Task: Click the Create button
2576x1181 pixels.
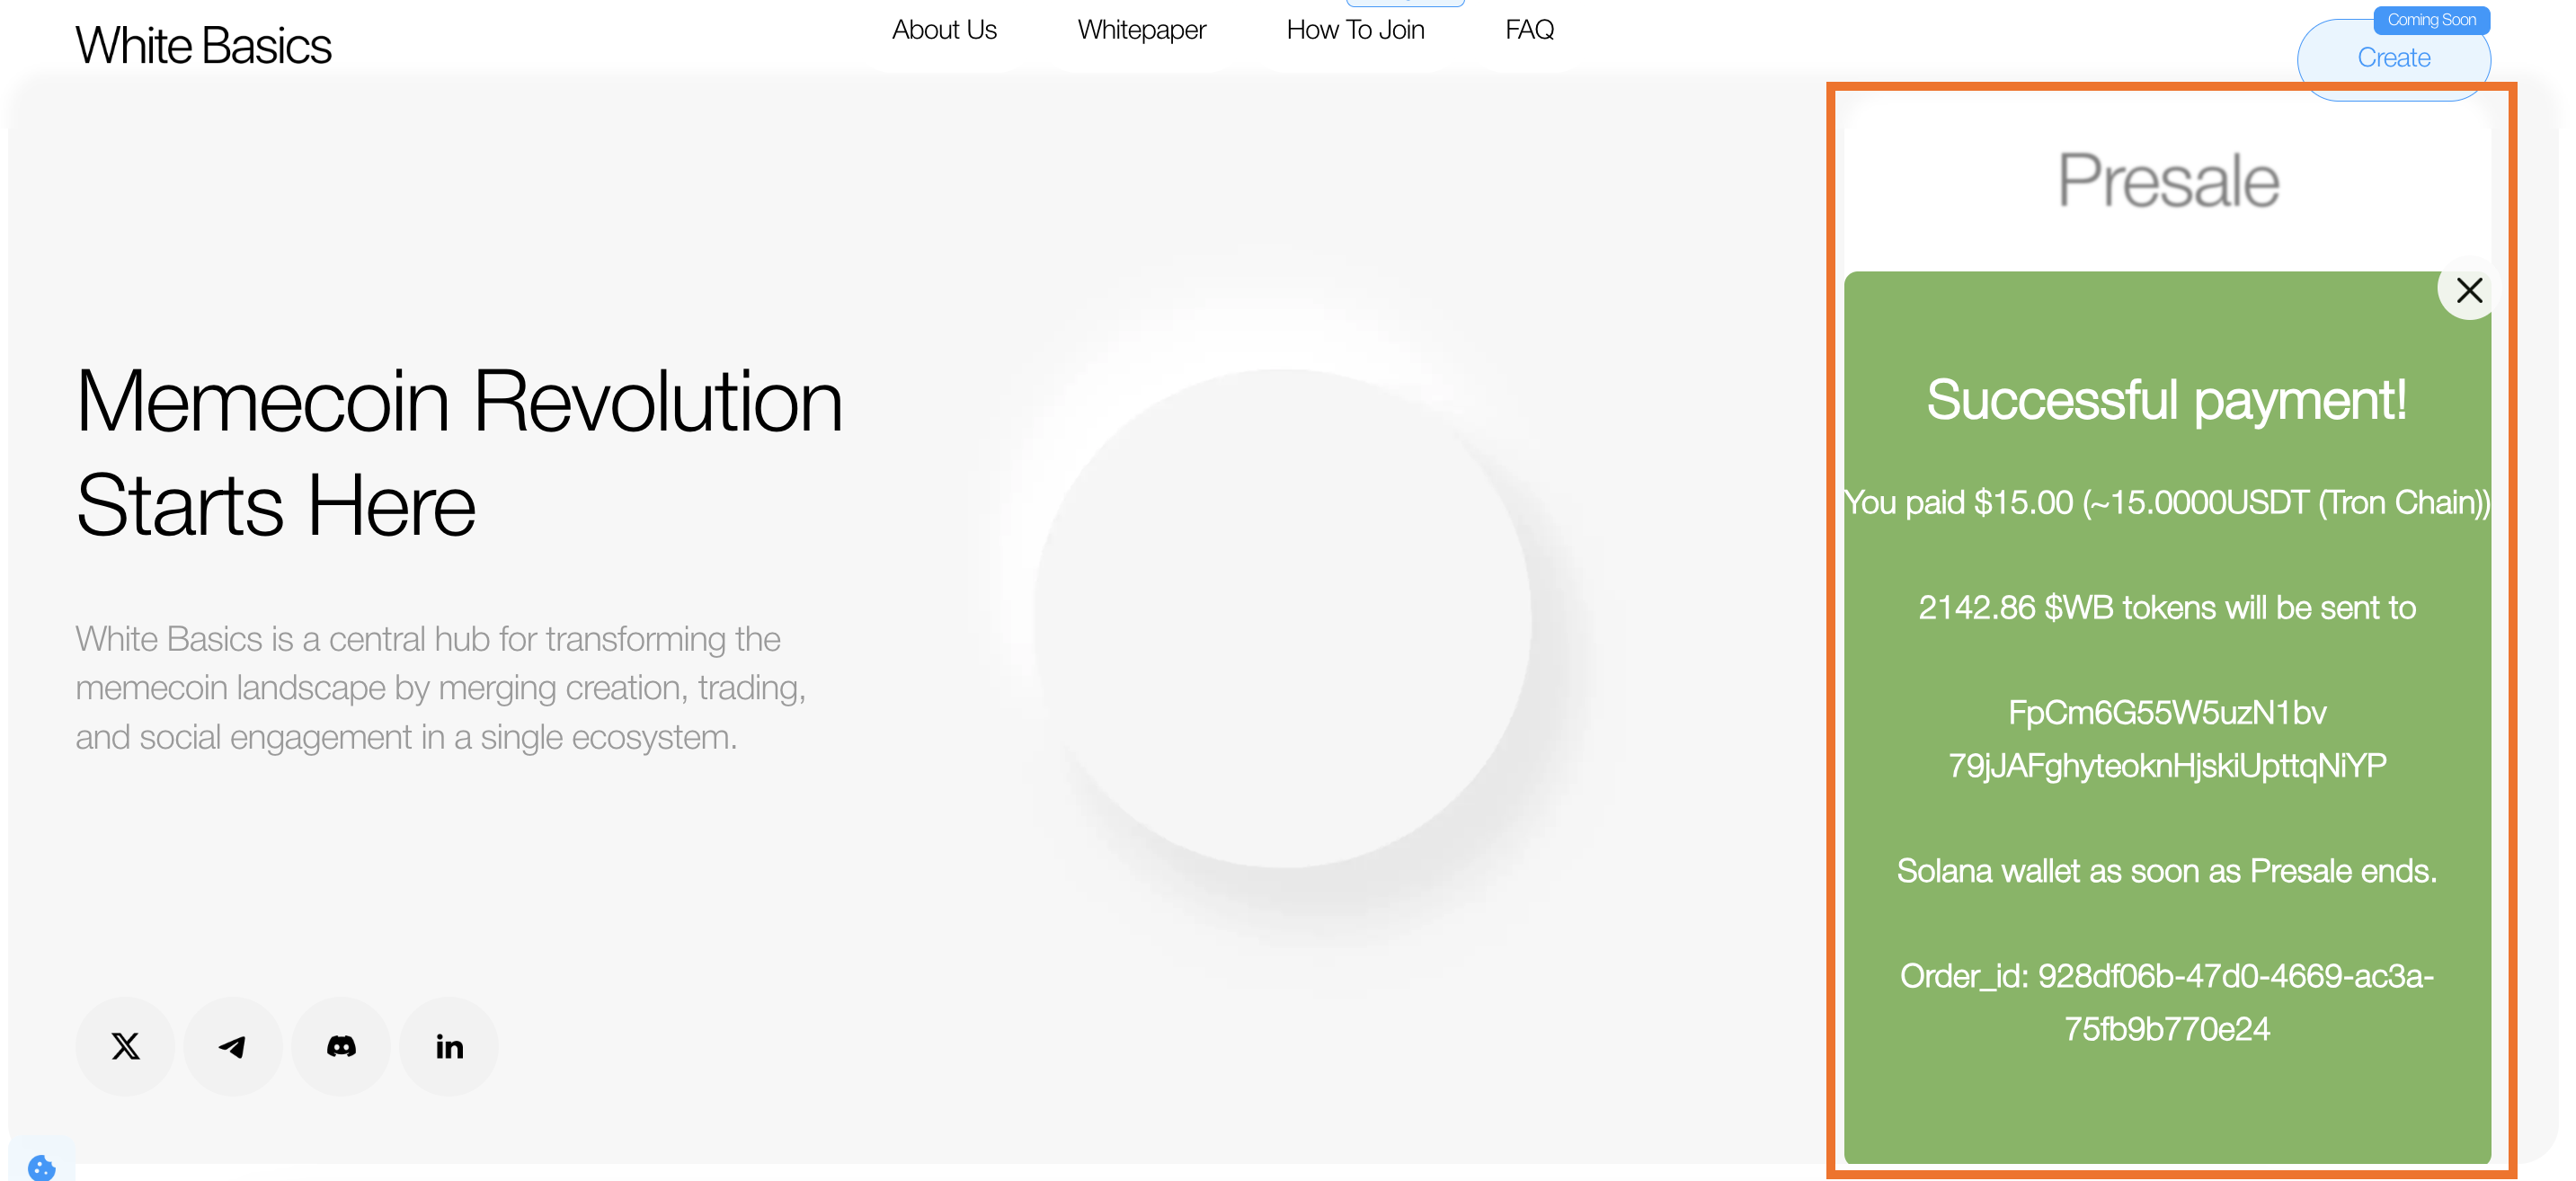Action: click(2393, 58)
